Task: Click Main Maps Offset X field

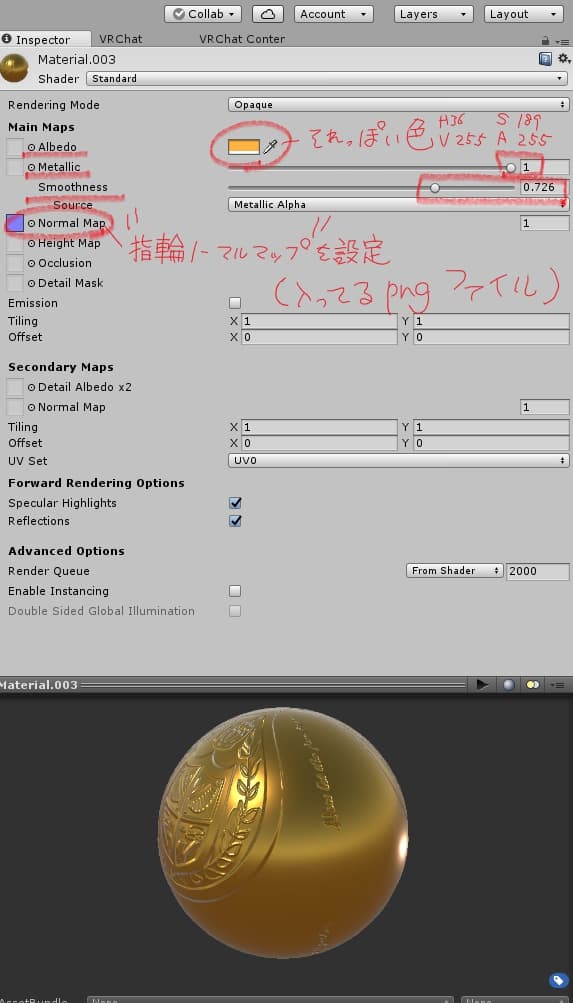Action: 319,337
